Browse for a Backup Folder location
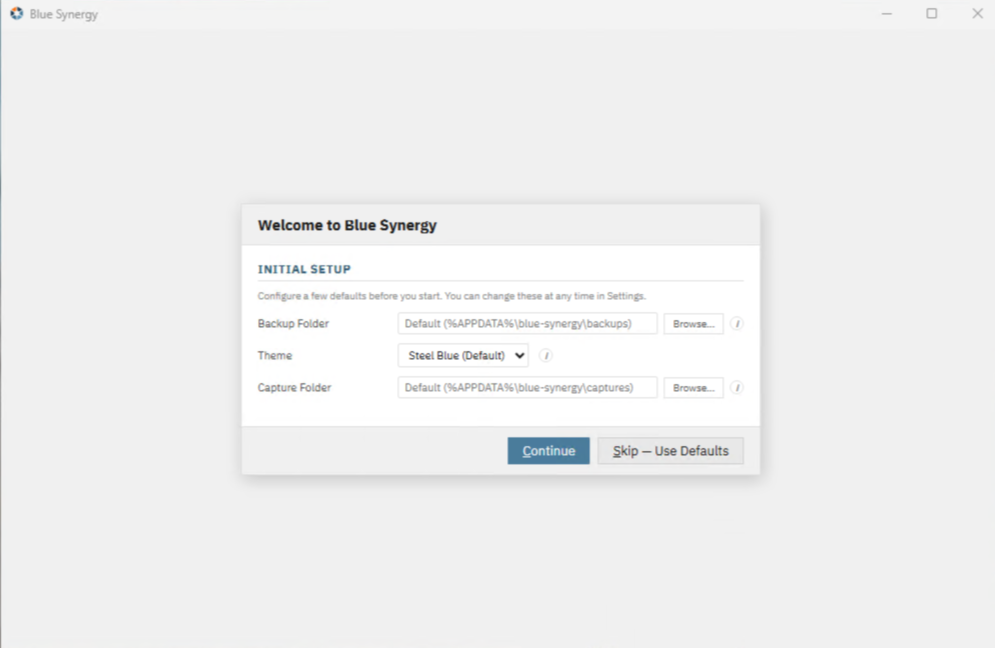995x648 pixels. click(693, 324)
